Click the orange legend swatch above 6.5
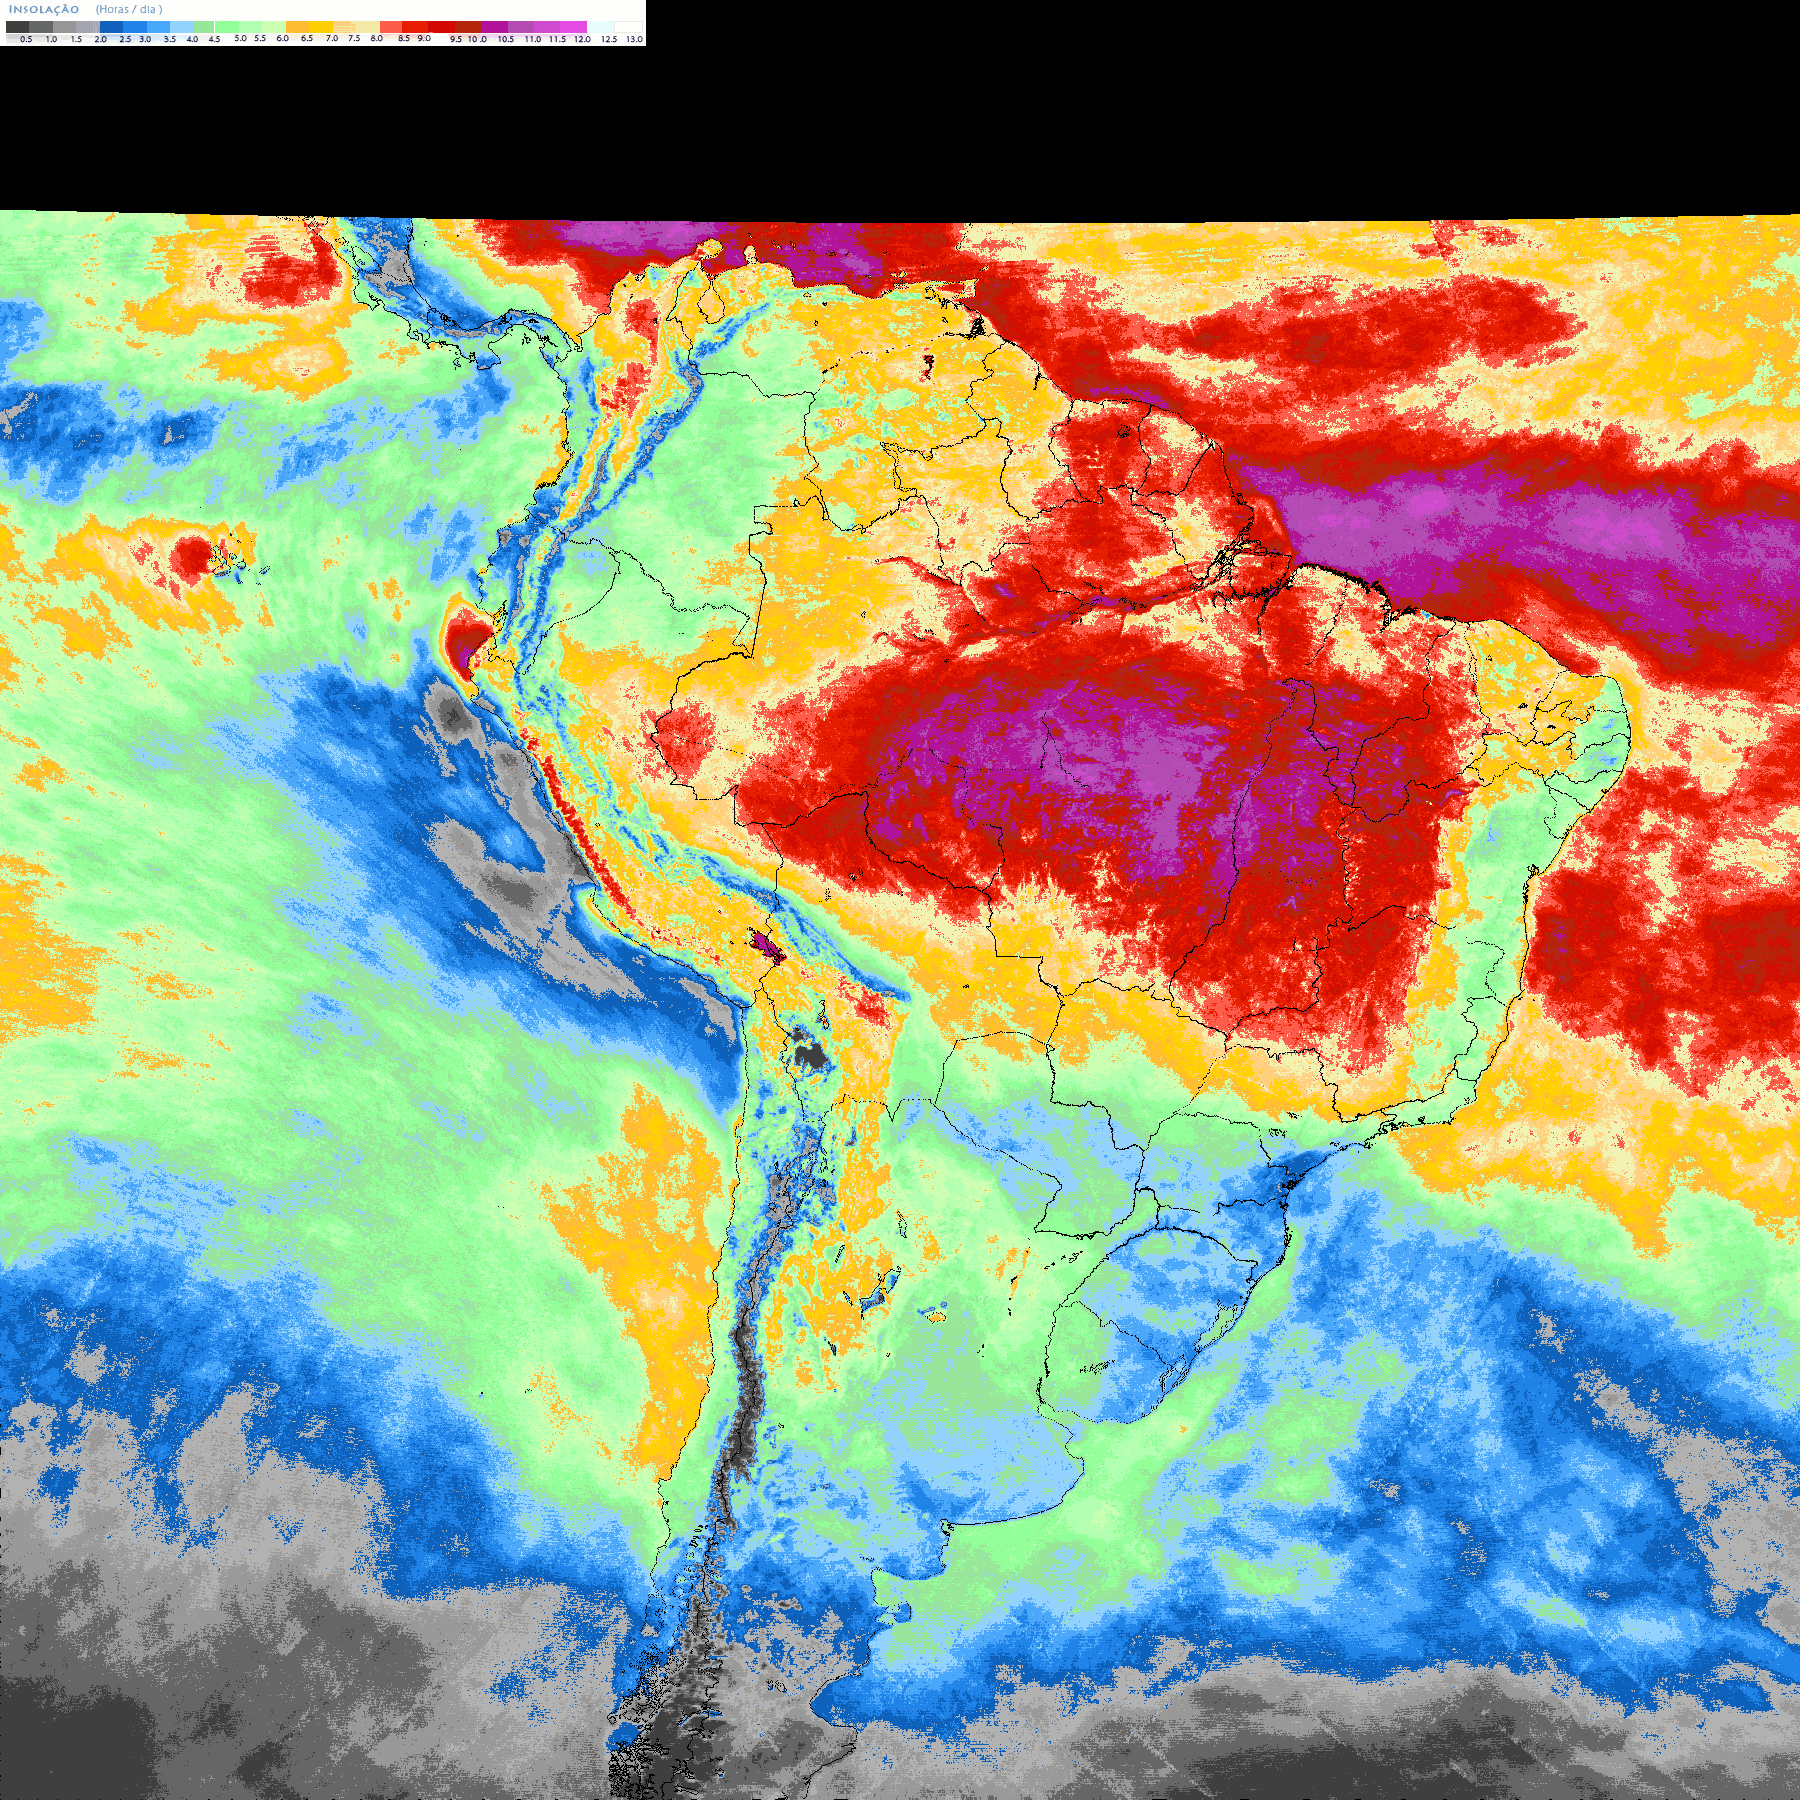 click(297, 27)
